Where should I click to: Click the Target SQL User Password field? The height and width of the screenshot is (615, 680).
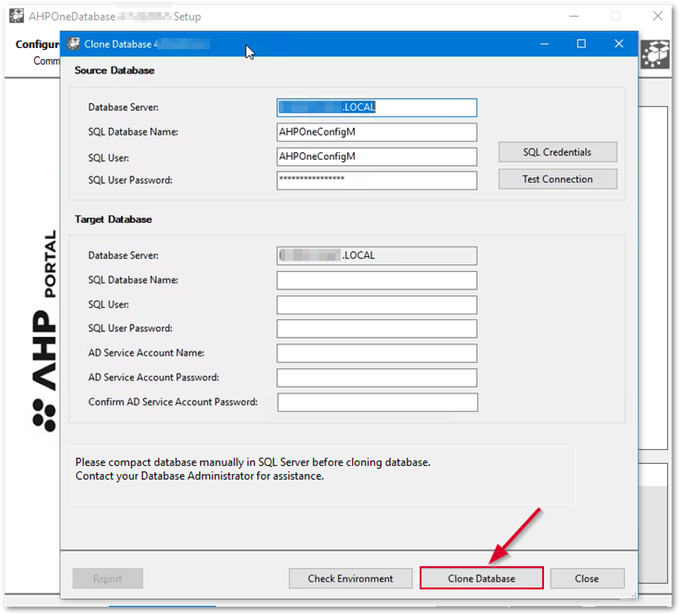click(377, 328)
